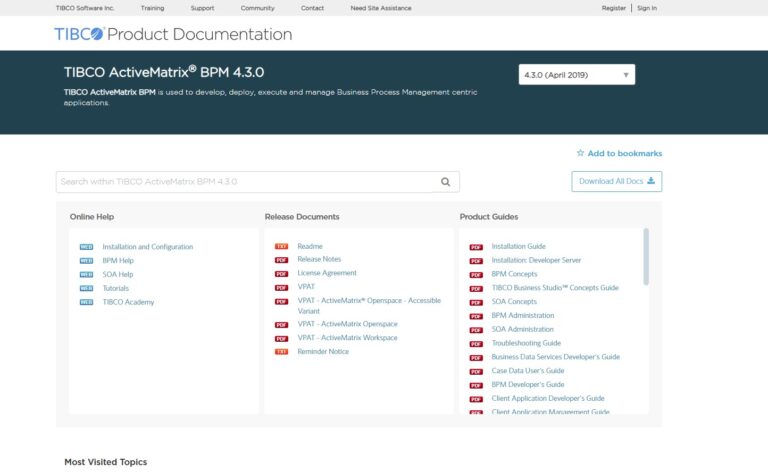Click the PDF icon beside Business Data Services Developer's Guide
The image size is (768, 472).
point(476,358)
